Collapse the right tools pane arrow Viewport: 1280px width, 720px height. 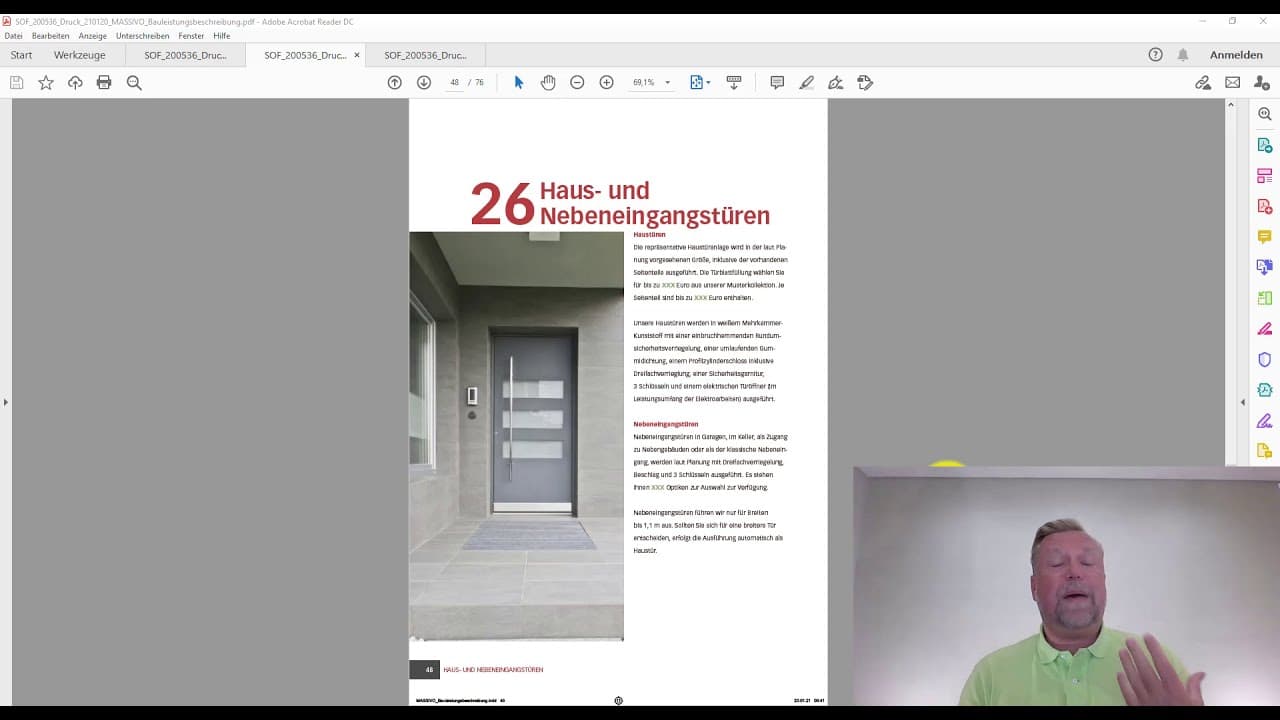(x=1243, y=402)
